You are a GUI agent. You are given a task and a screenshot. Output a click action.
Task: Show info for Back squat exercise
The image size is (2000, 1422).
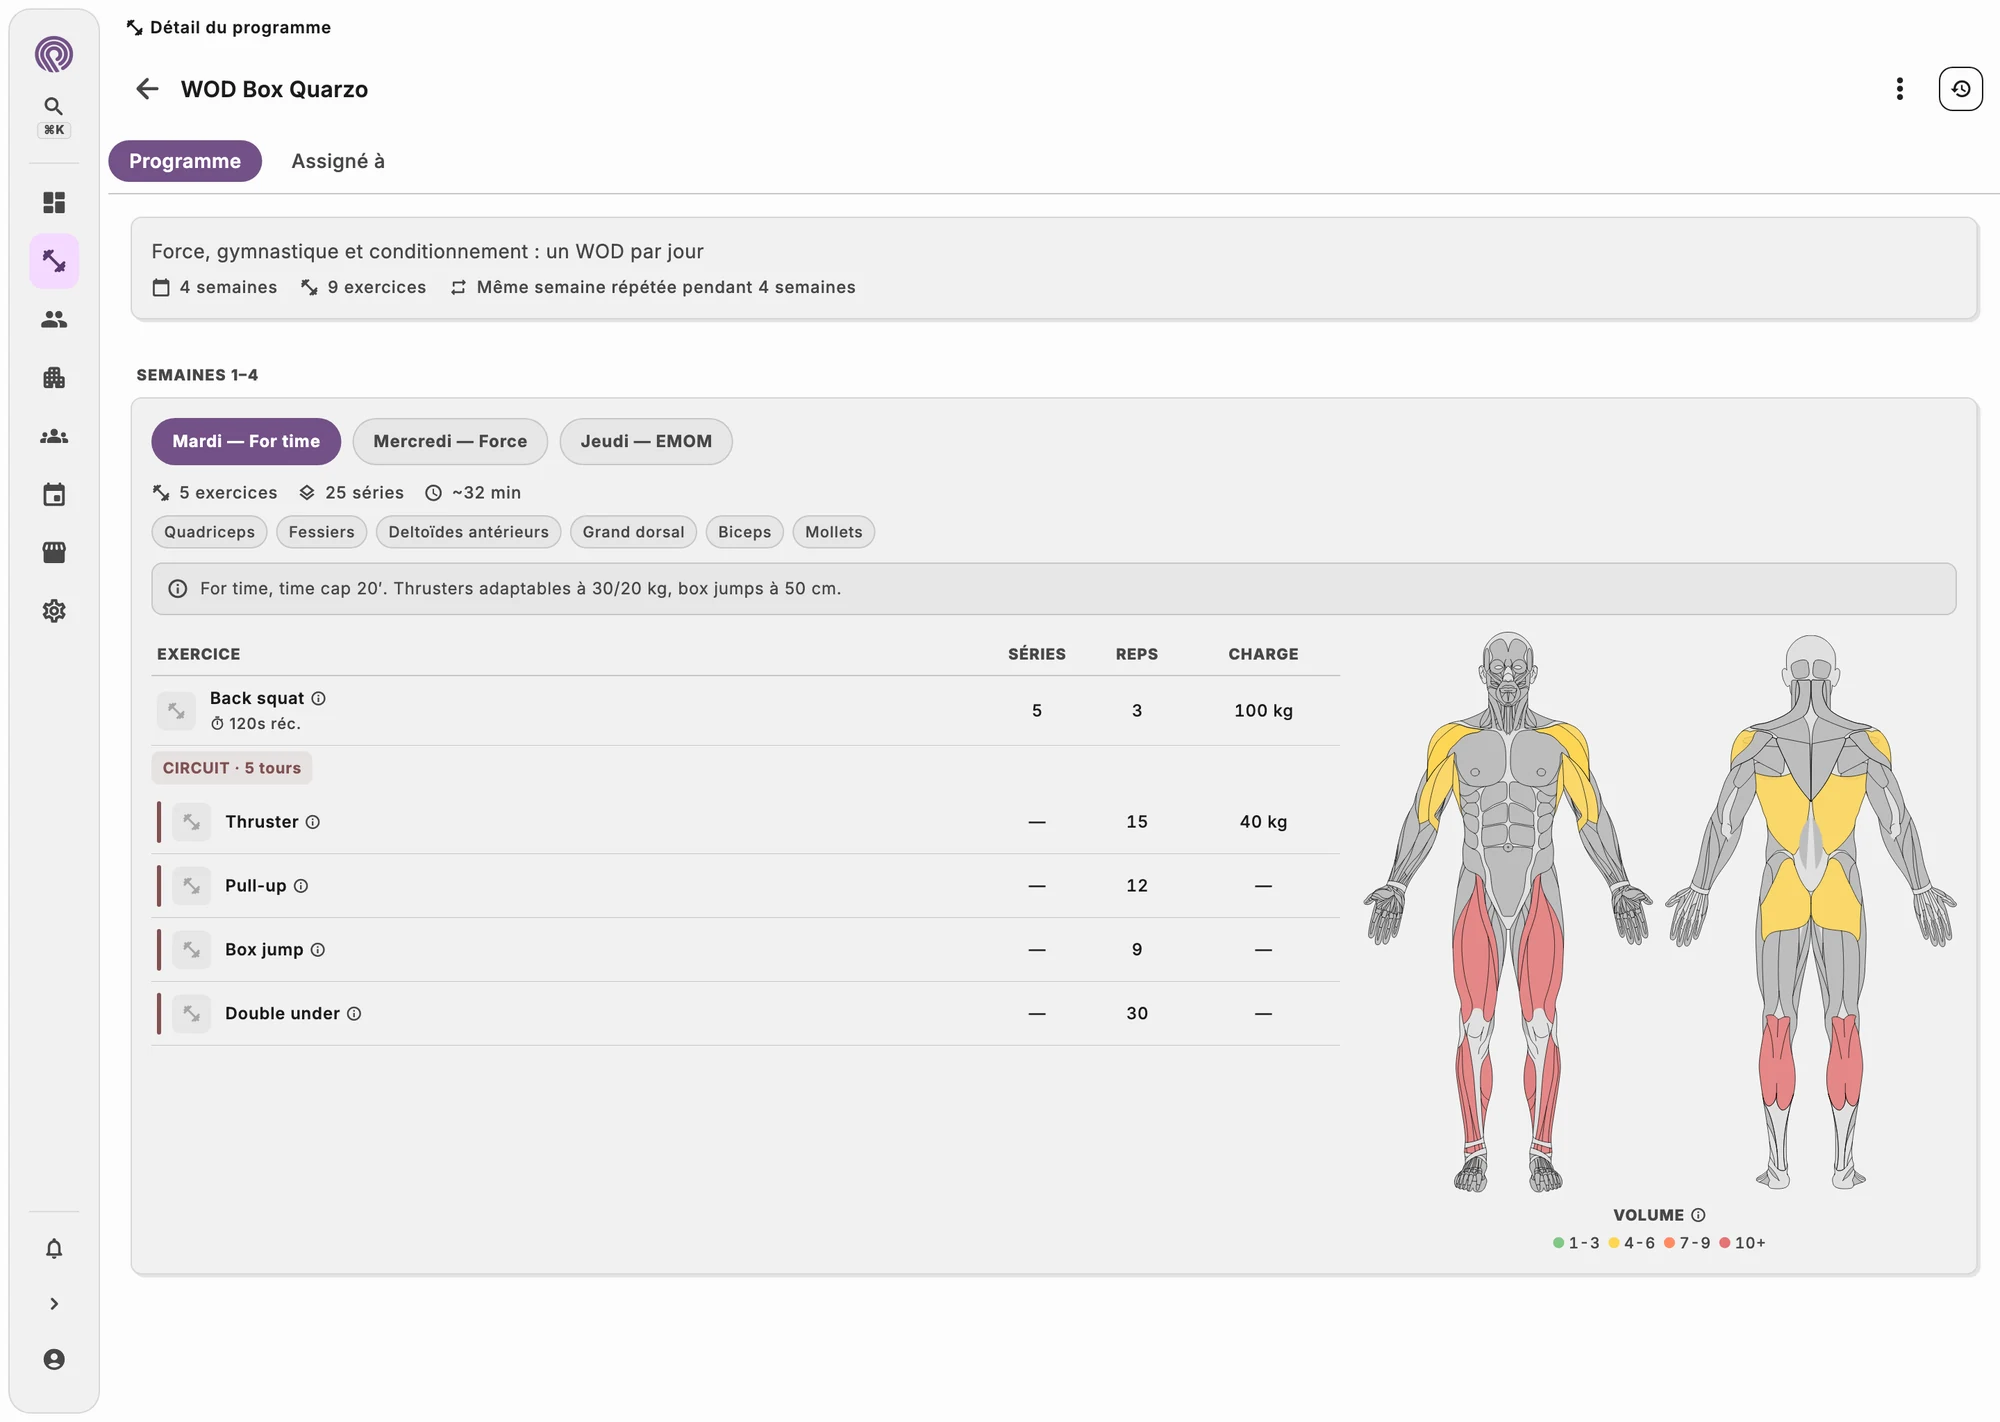pos(318,698)
